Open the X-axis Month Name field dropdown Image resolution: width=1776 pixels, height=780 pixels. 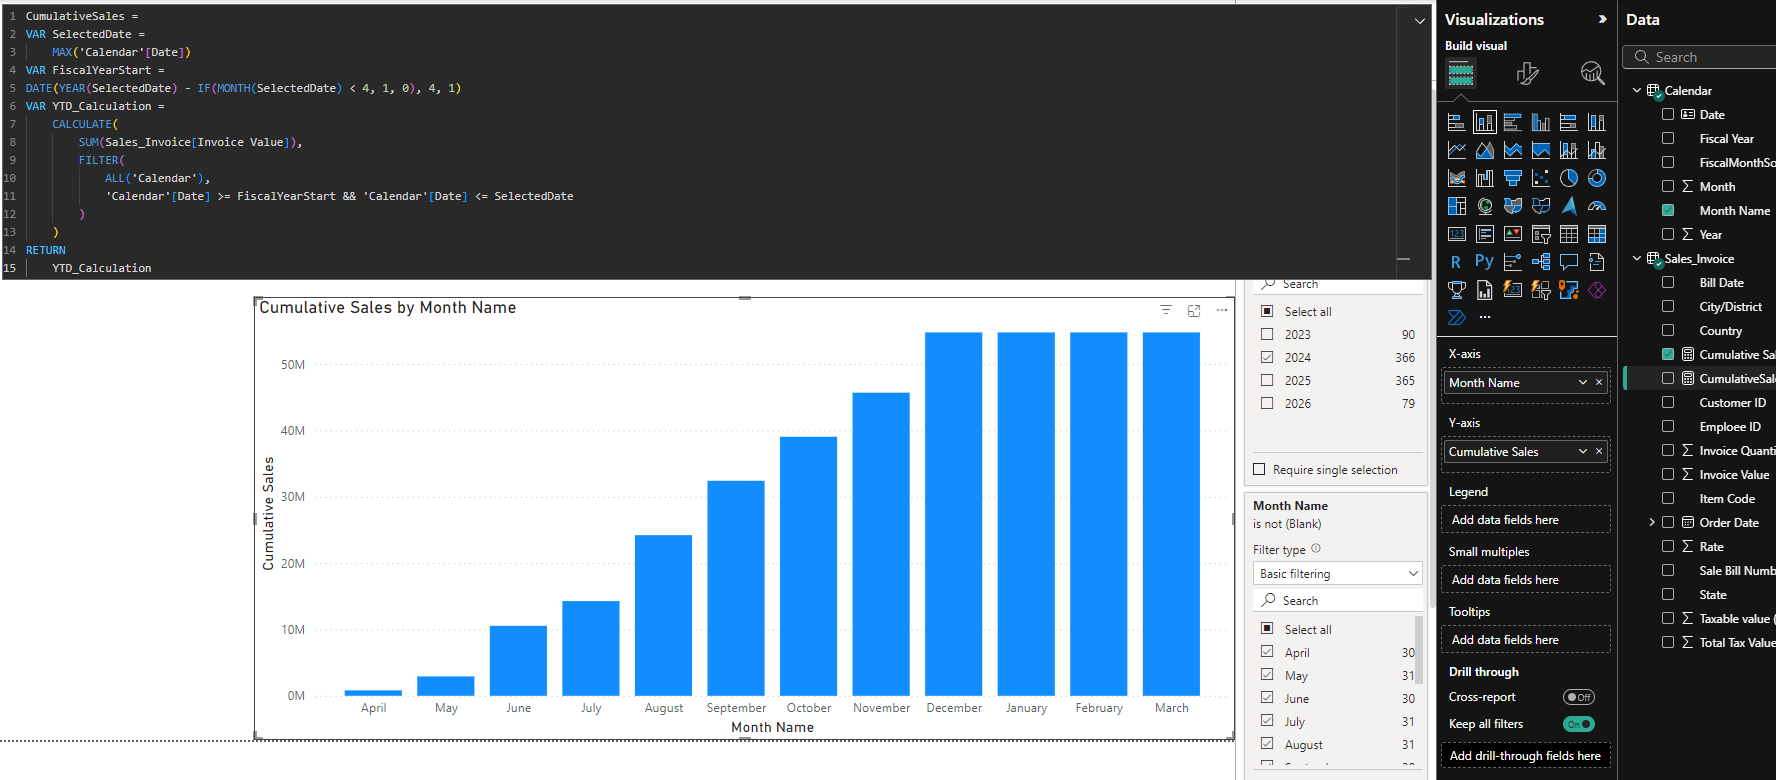1583,382
